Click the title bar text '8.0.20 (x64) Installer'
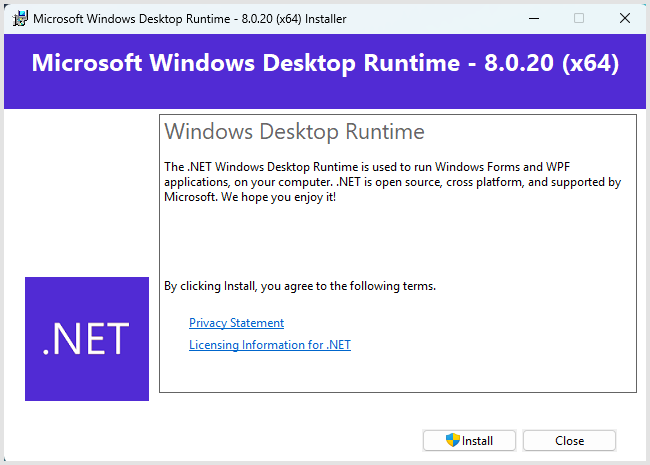The height and width of the screenshot is (465, 650). (x=294, y=19)
